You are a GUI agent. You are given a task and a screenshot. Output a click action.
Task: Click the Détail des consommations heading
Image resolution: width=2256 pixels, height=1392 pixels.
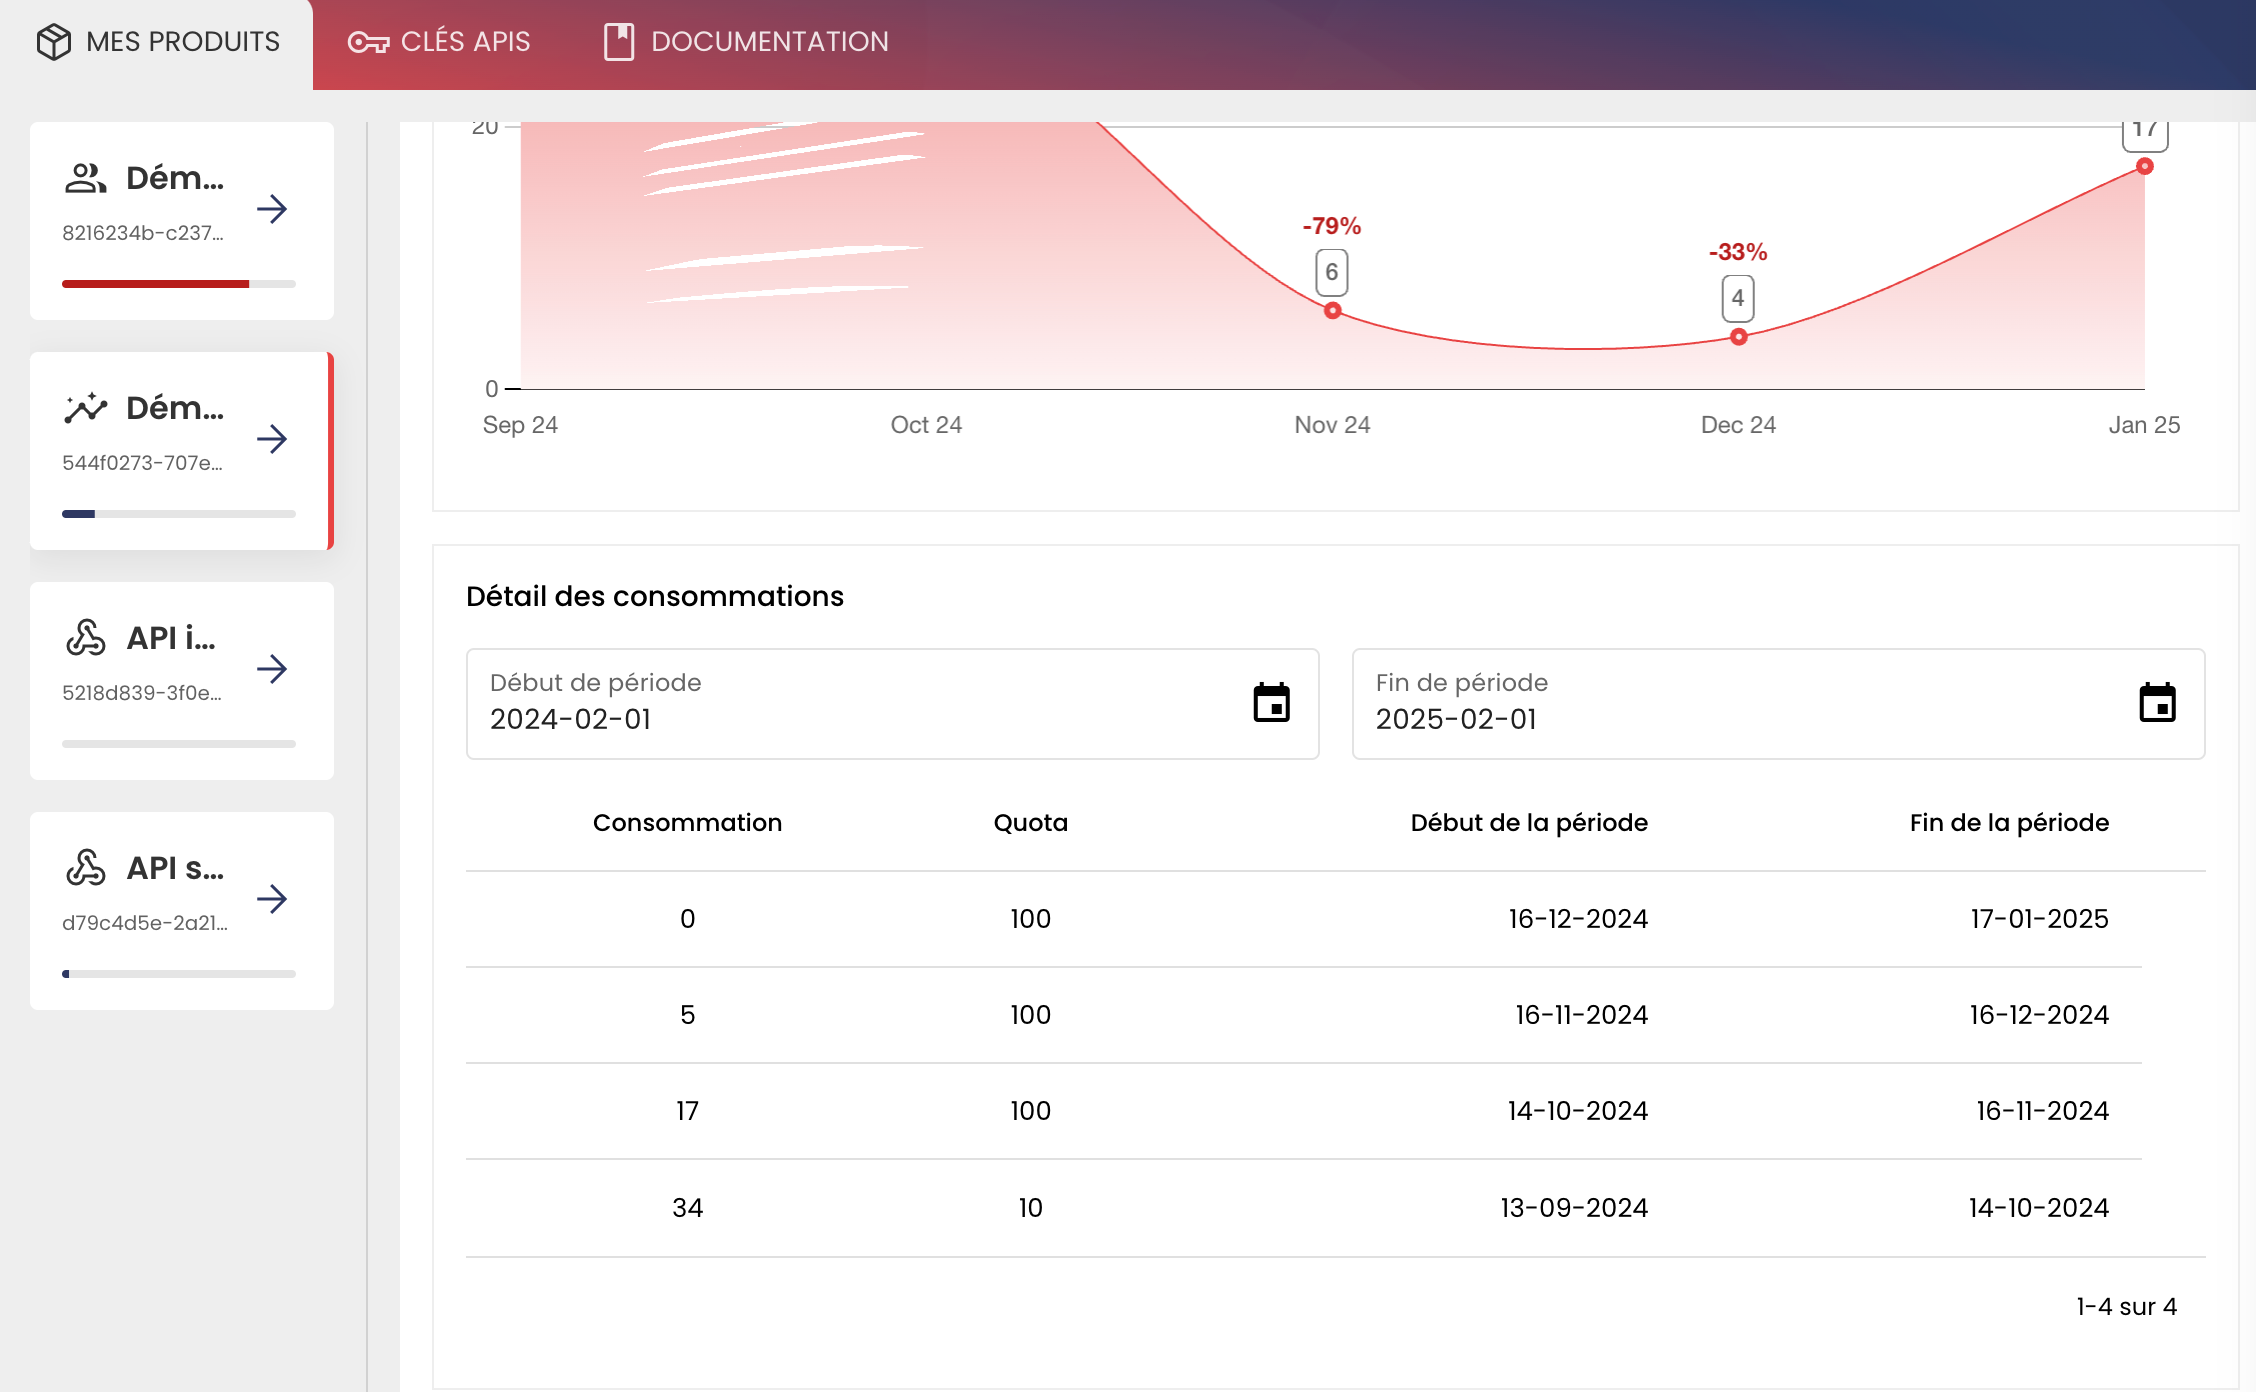coord(655,596)
